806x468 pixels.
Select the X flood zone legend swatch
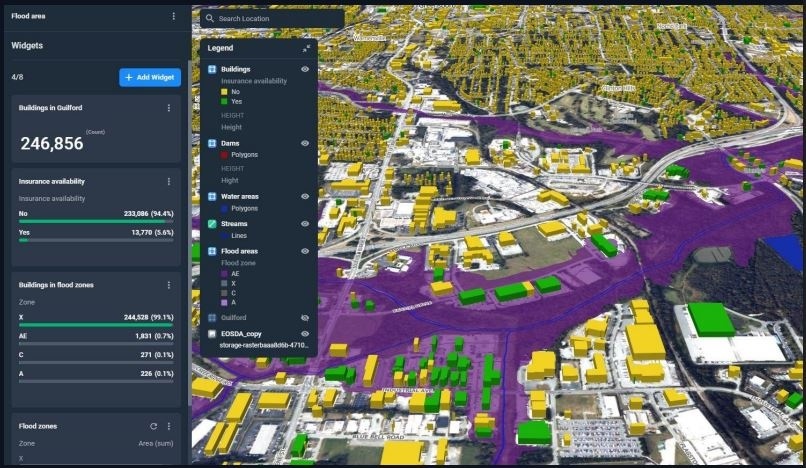tap(224, 283)
